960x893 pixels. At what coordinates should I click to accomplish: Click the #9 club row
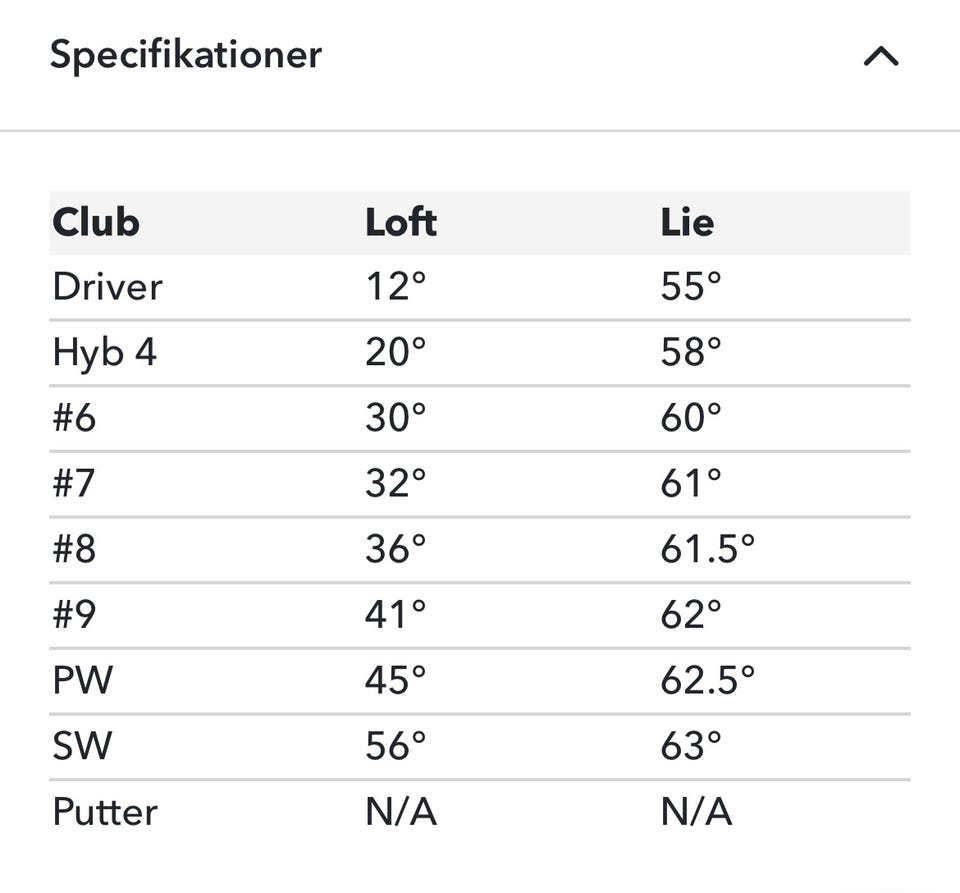[480, 615]
